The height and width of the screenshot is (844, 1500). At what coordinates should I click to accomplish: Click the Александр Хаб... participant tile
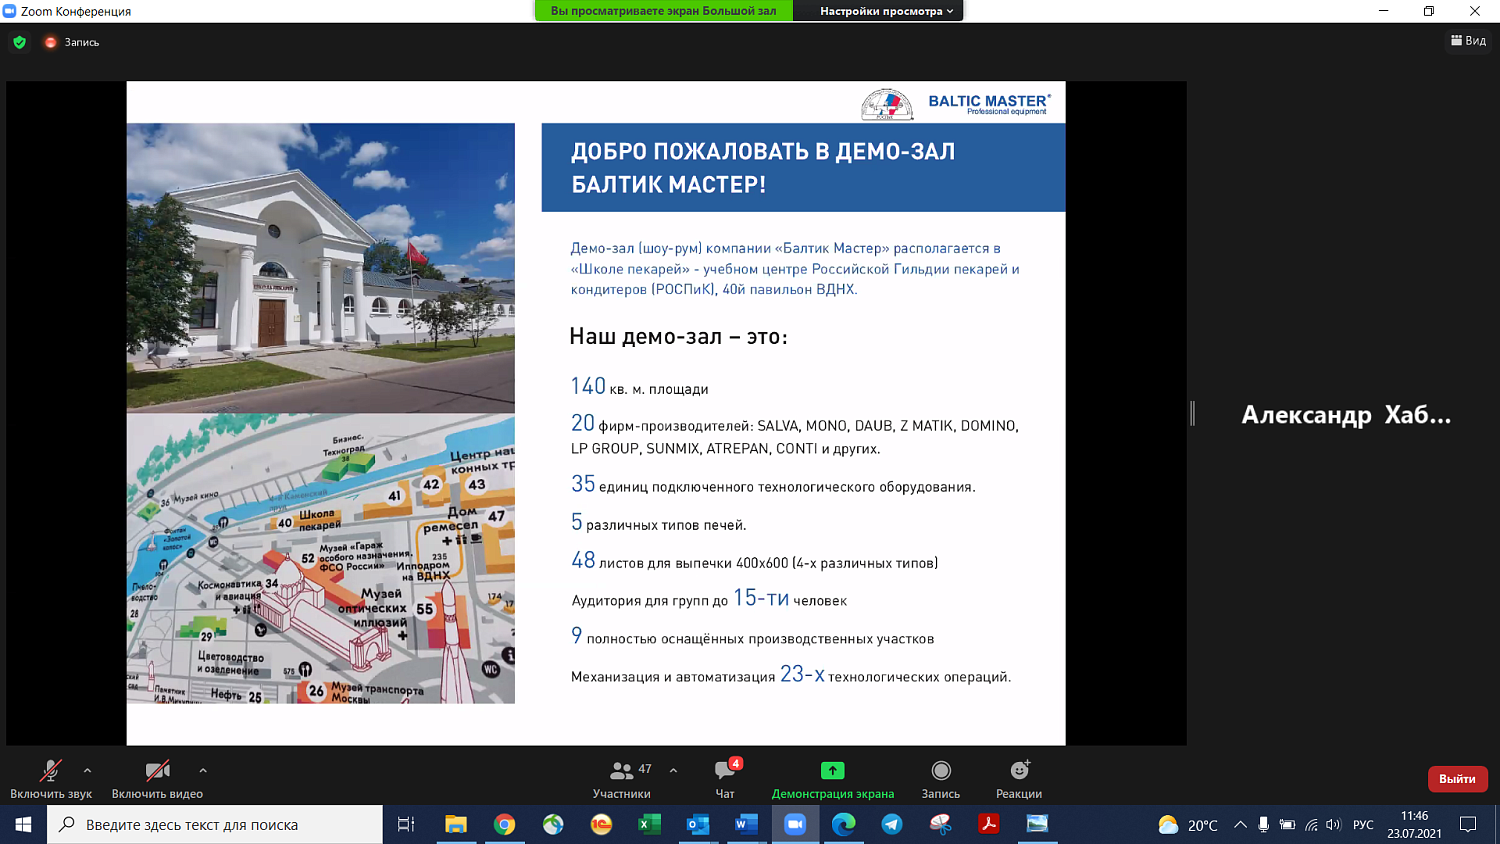point(1346,415)
